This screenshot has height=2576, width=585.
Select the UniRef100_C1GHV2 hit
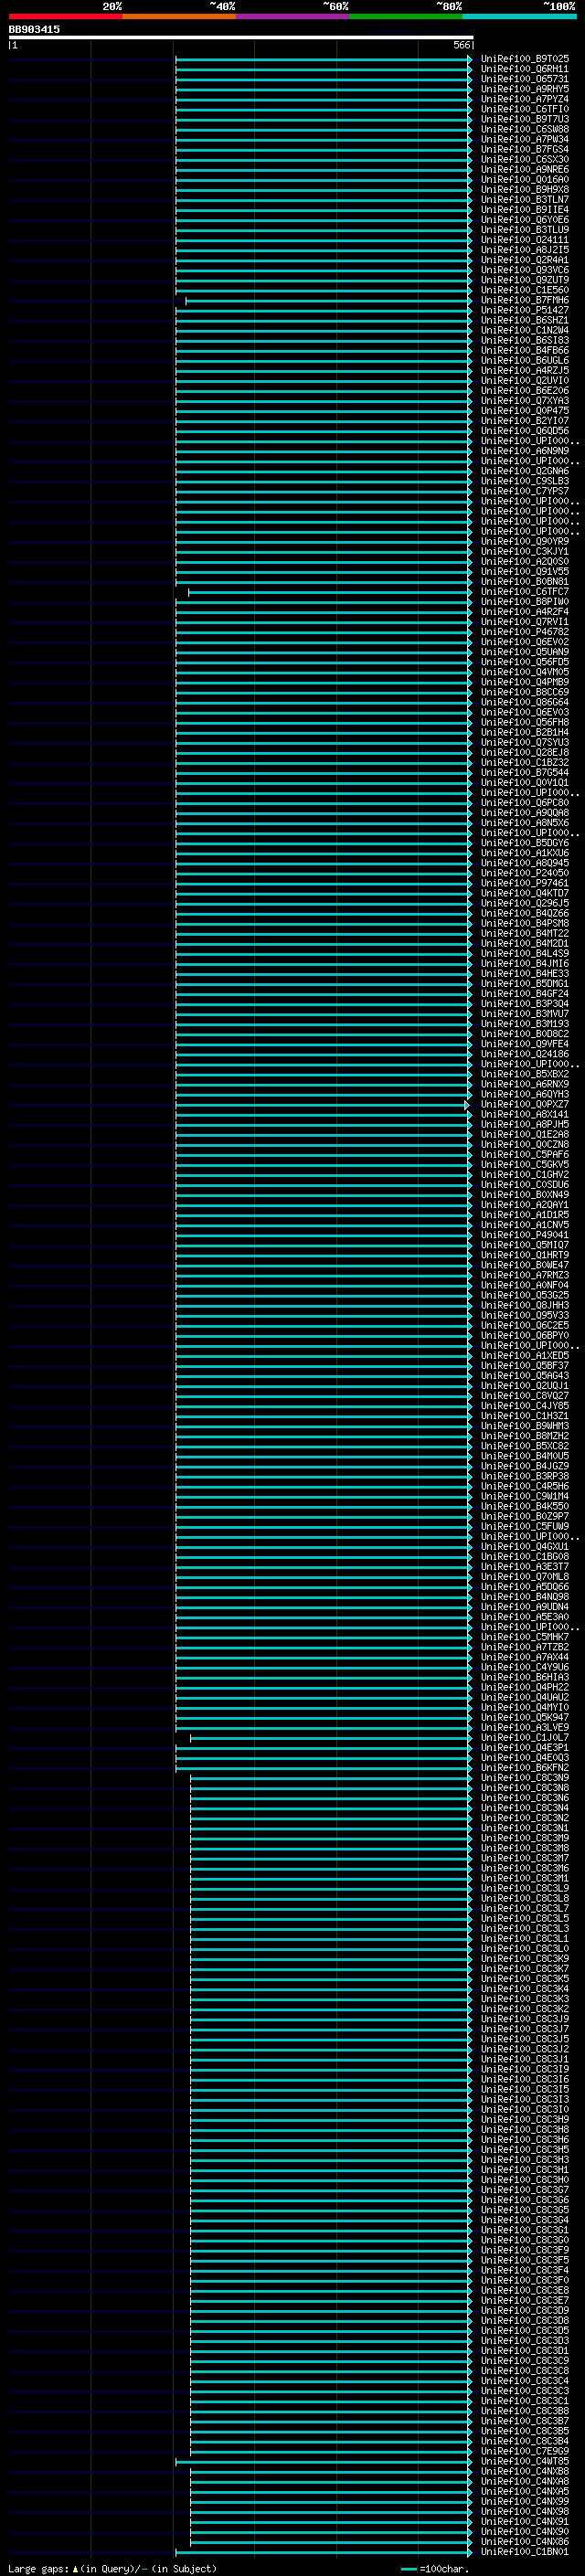tap(524, 1175)
